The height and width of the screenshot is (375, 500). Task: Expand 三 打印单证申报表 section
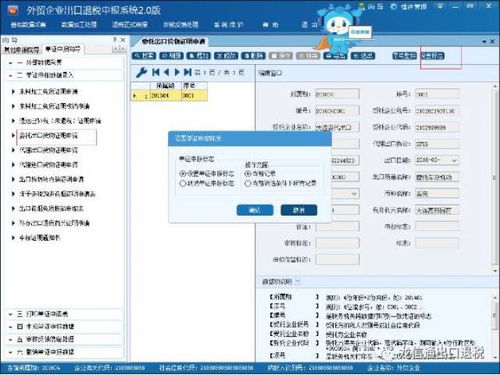tap(65, 314)
